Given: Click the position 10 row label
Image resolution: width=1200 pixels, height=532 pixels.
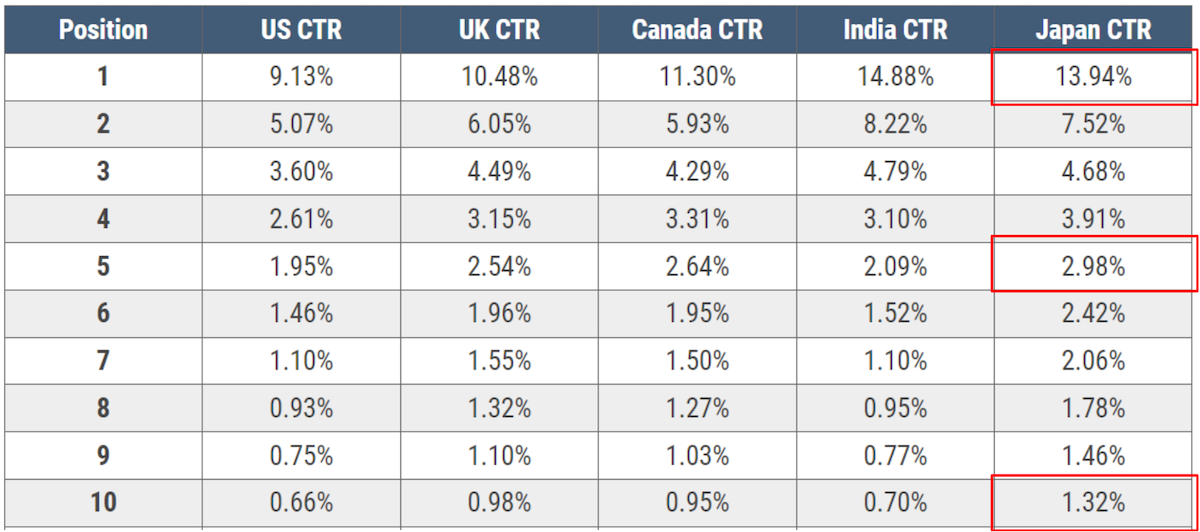Looking at the screenshot, I should pos(102,502).
